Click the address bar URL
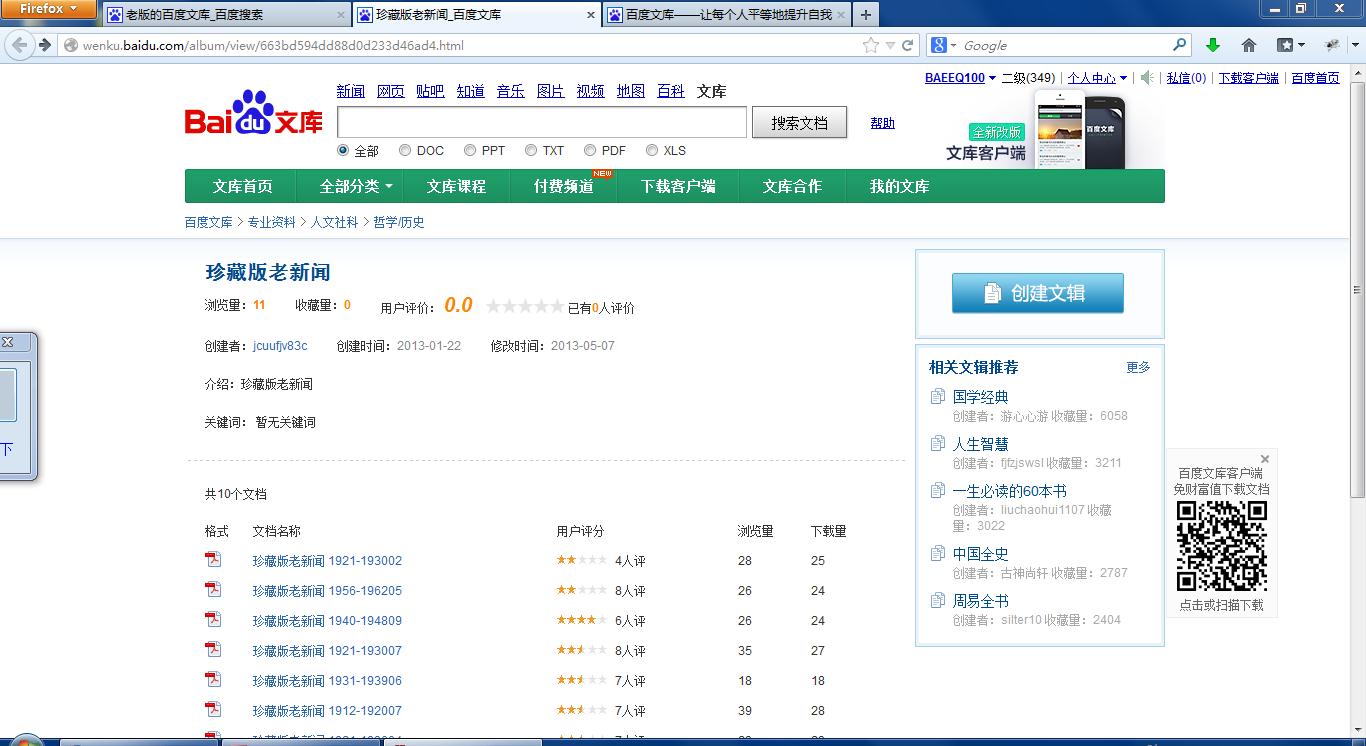The height and width of the screenshot is (746, 1366). 273,45
